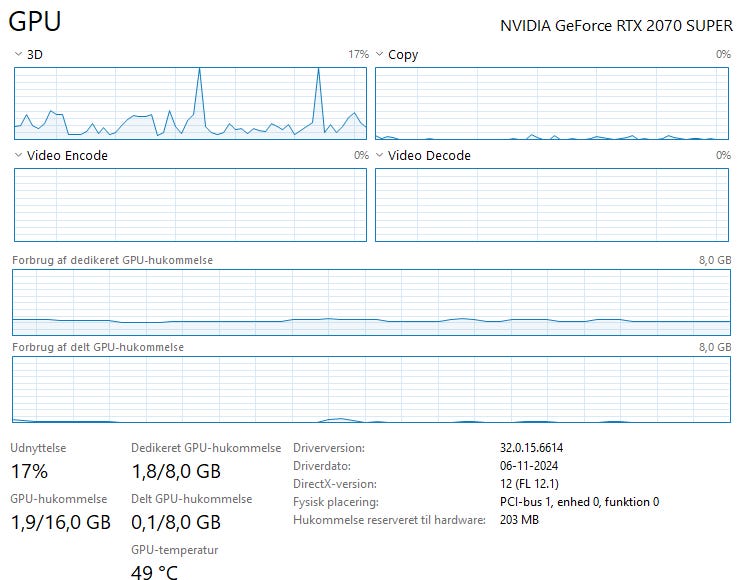
Task: Select the NVIDIA GeForce RTX 2070 SUPER name
Action: point(616,25)
